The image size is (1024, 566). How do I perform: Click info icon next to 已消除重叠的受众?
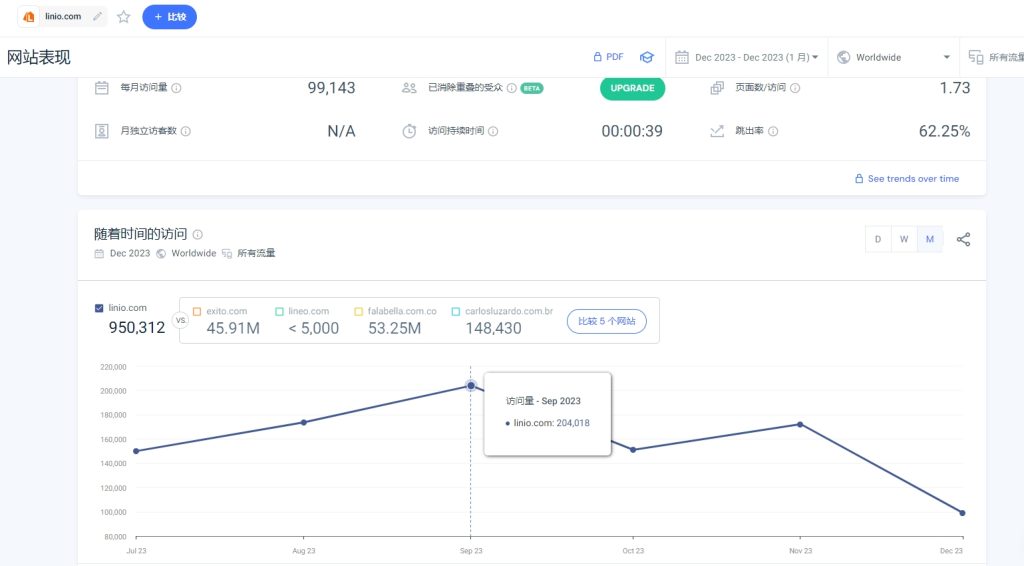point(512,87)
